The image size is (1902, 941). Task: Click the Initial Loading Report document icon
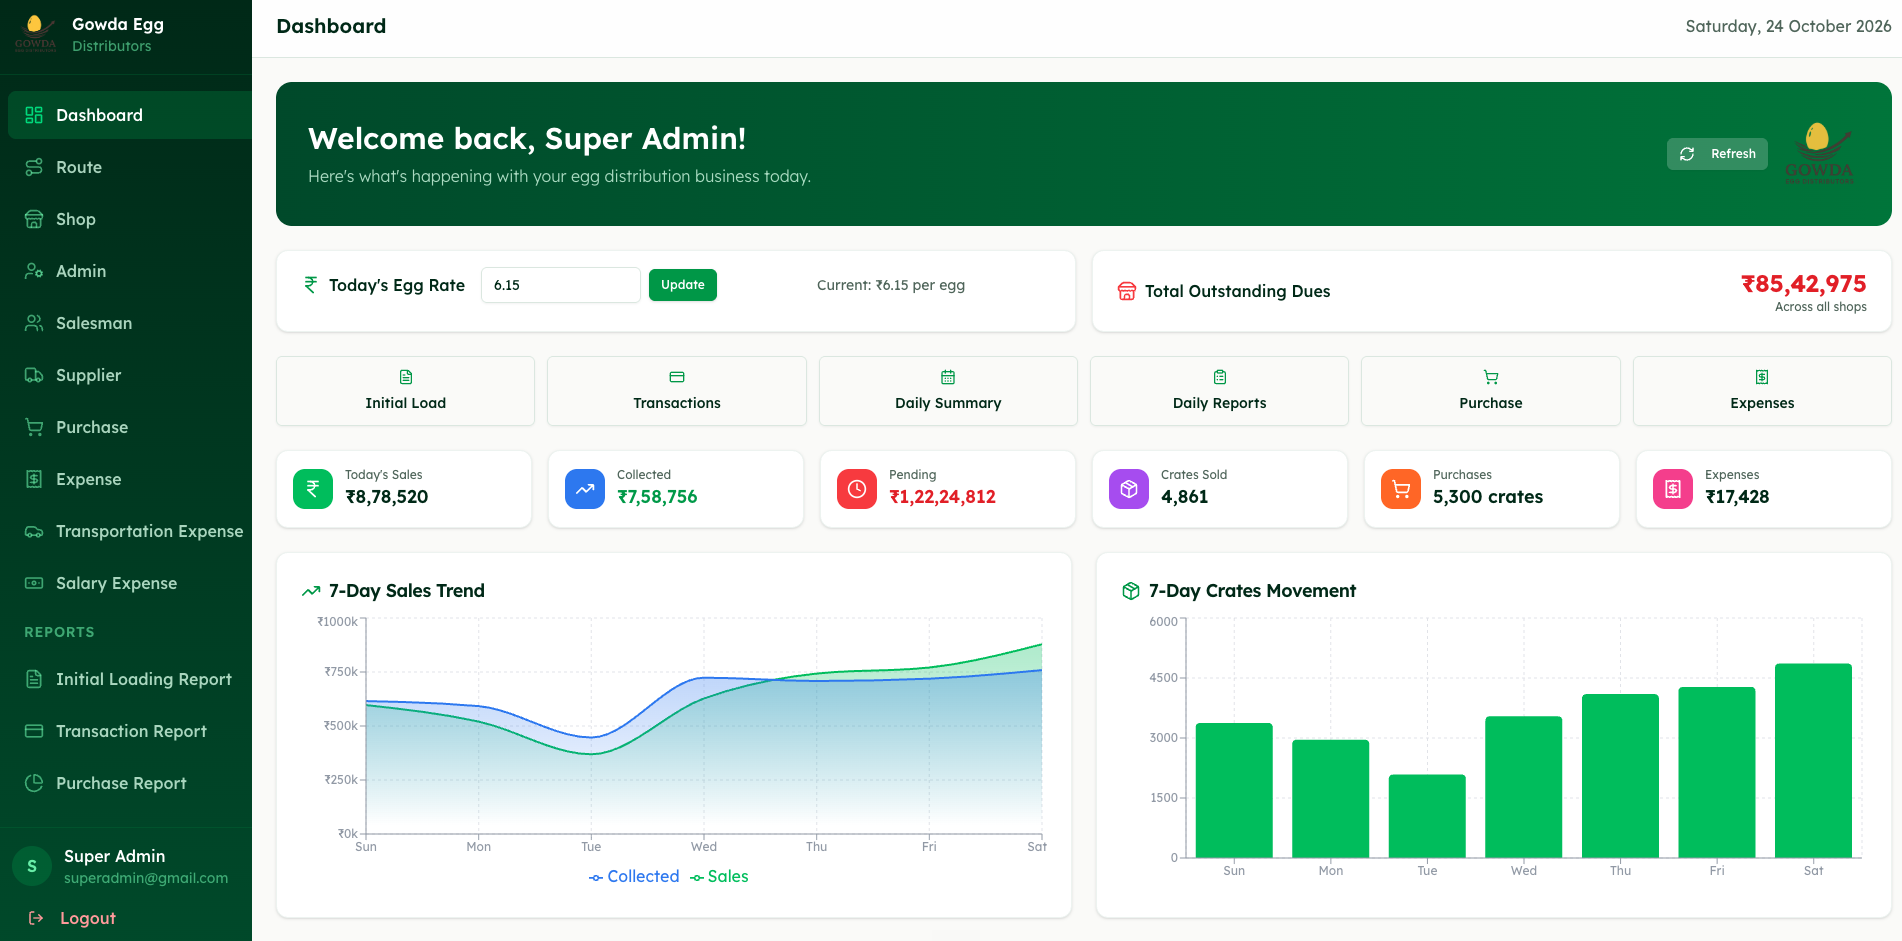click(34, 679)
